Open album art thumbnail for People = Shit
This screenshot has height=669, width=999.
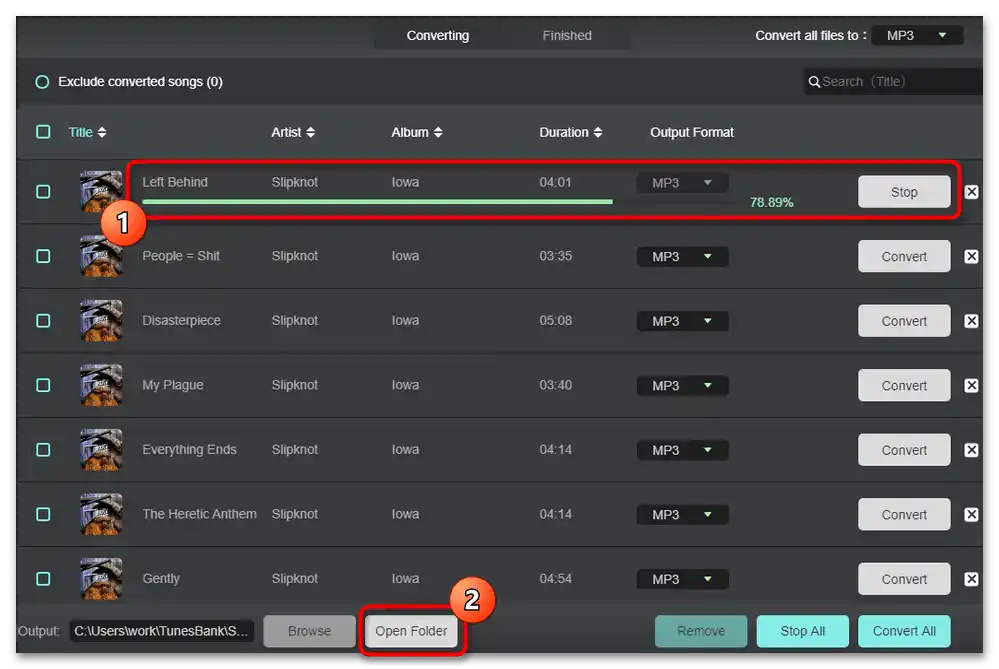101,256
